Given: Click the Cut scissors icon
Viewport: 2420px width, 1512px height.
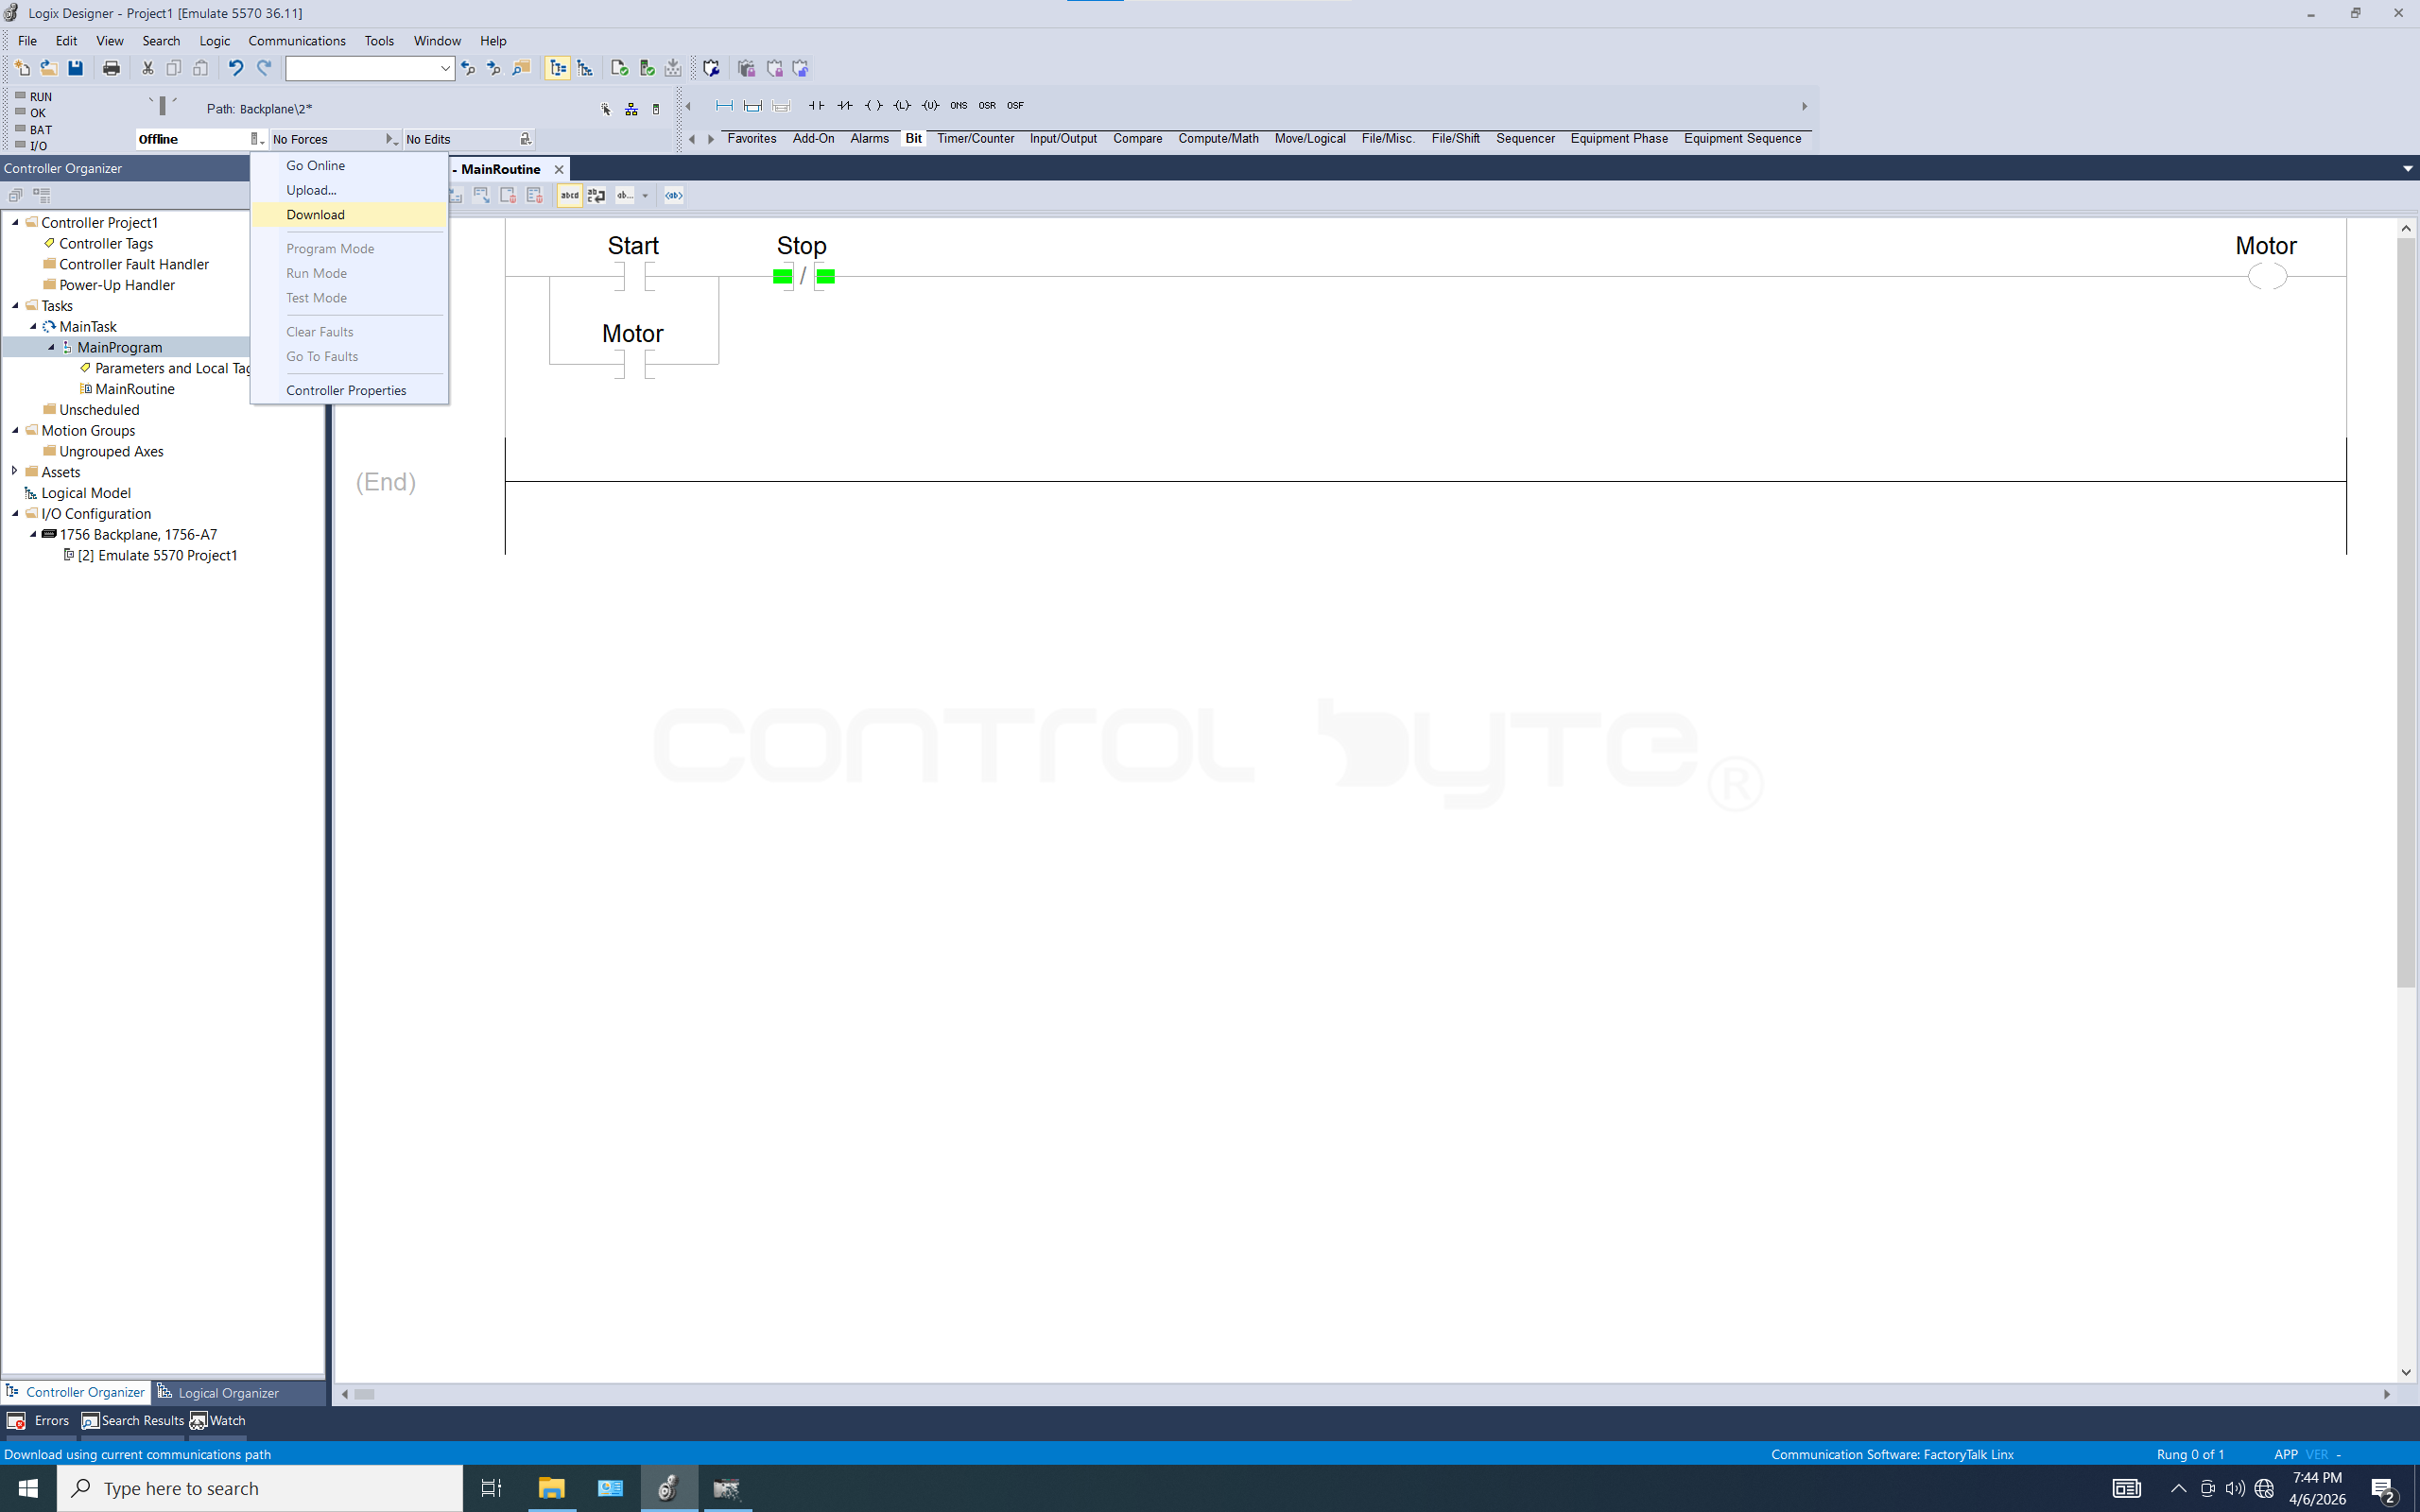Looking at the screenshot, I should 147,68.
